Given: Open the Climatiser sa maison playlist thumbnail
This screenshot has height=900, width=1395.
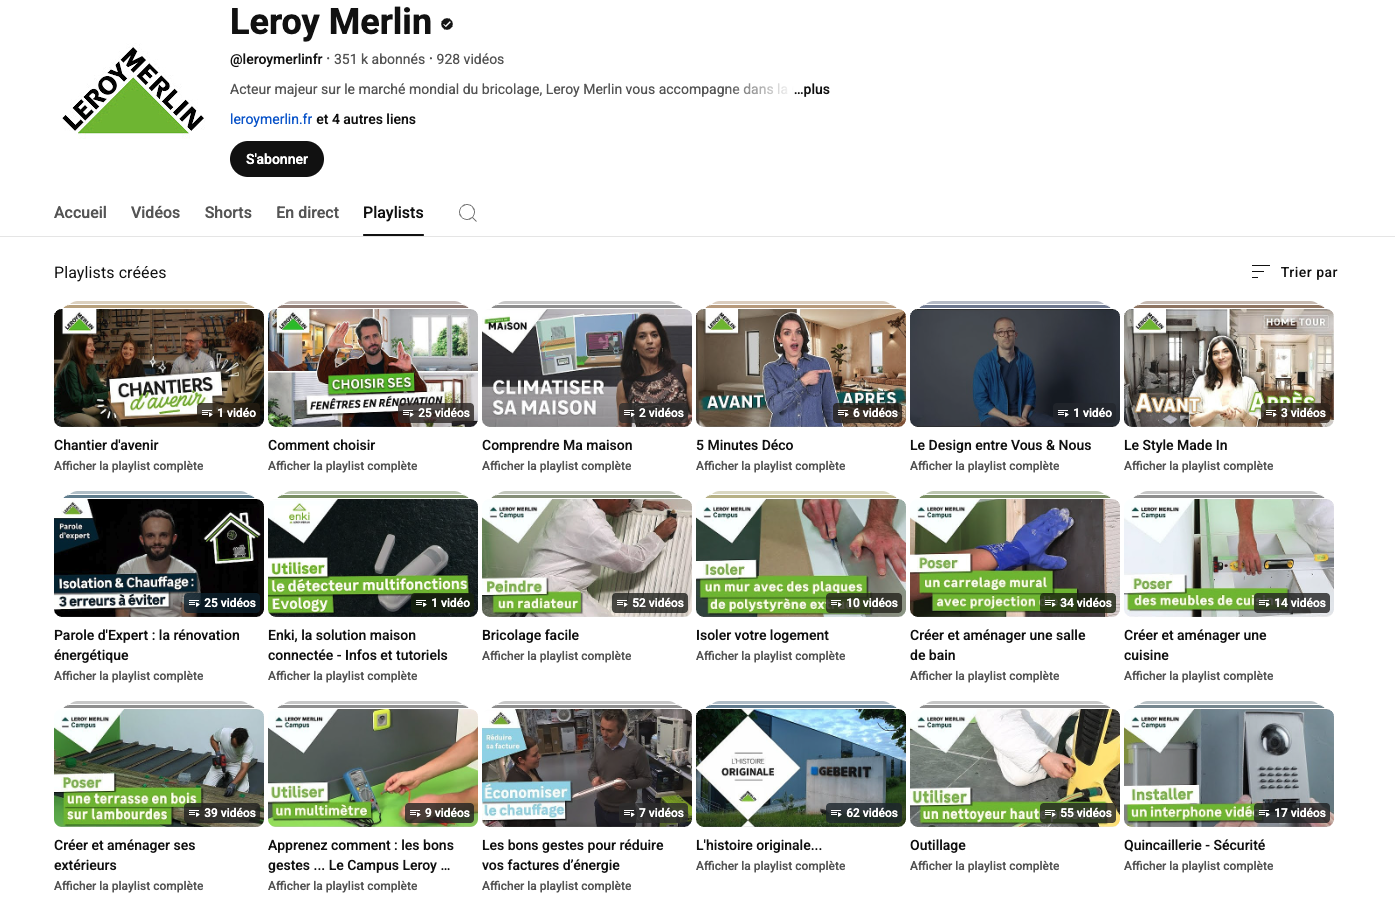Looking at the screenshot, I should click(587, 368).
